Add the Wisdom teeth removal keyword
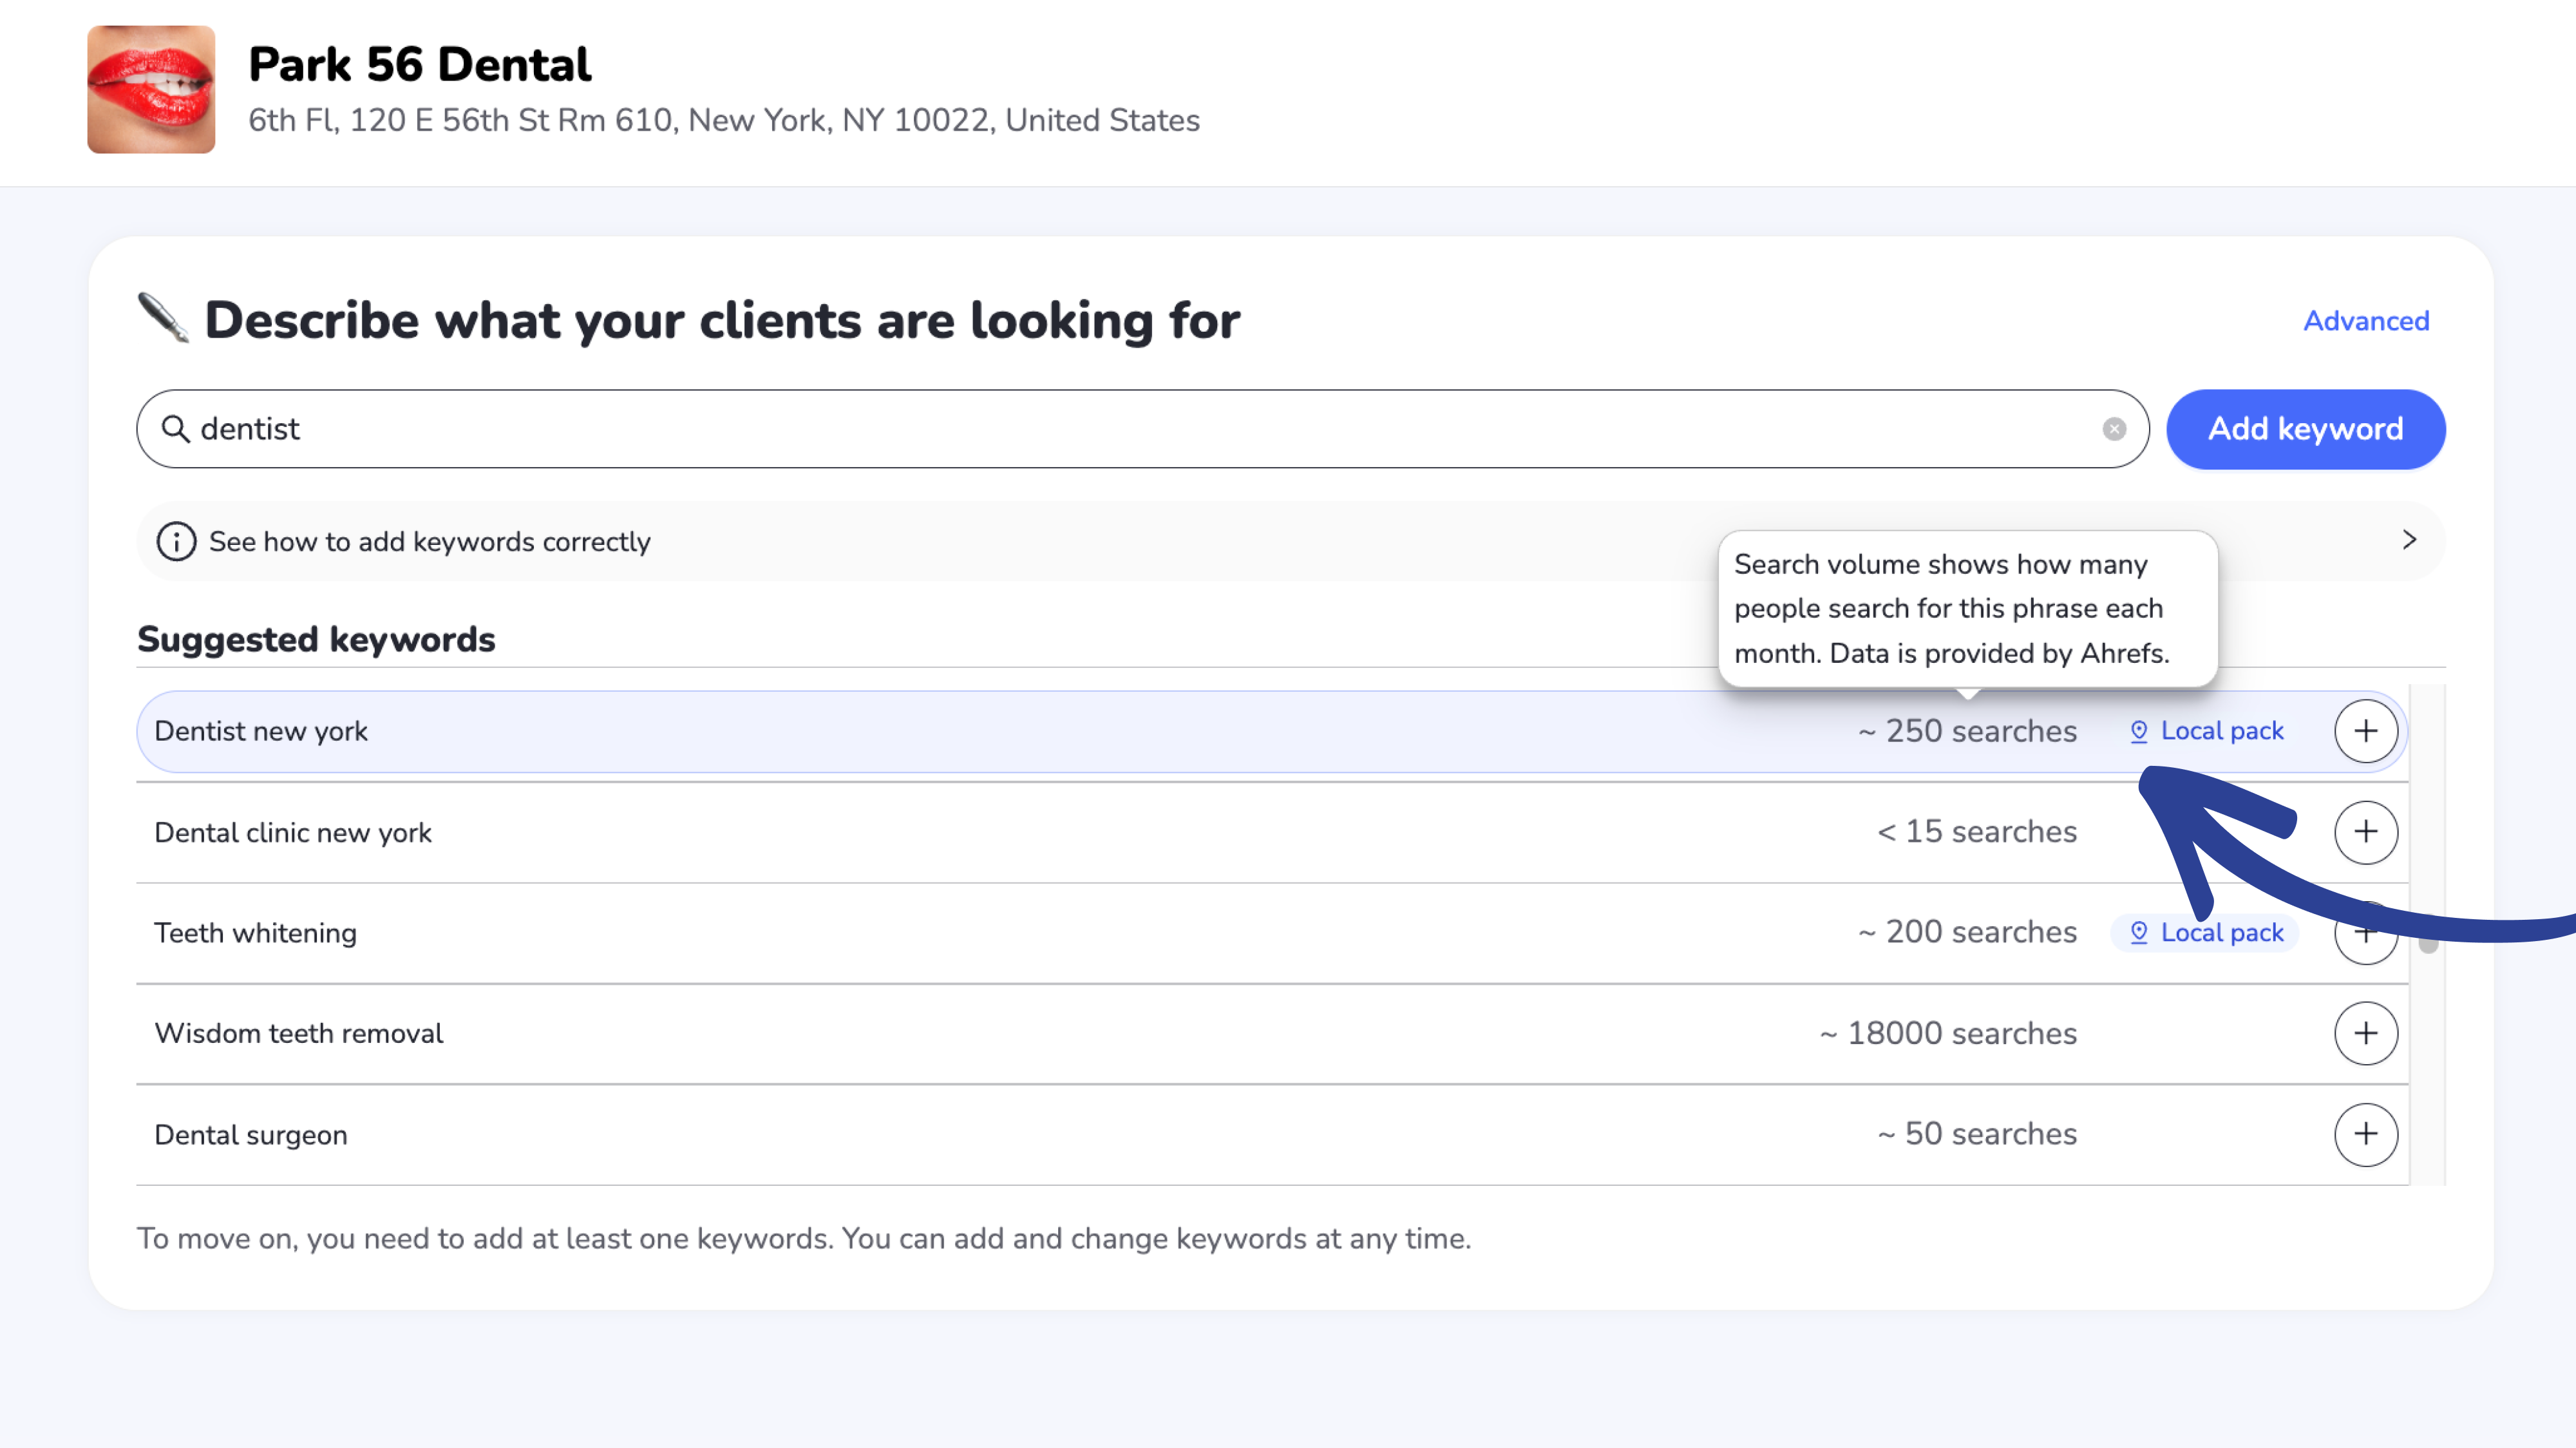 (x=2365, y=1033)
